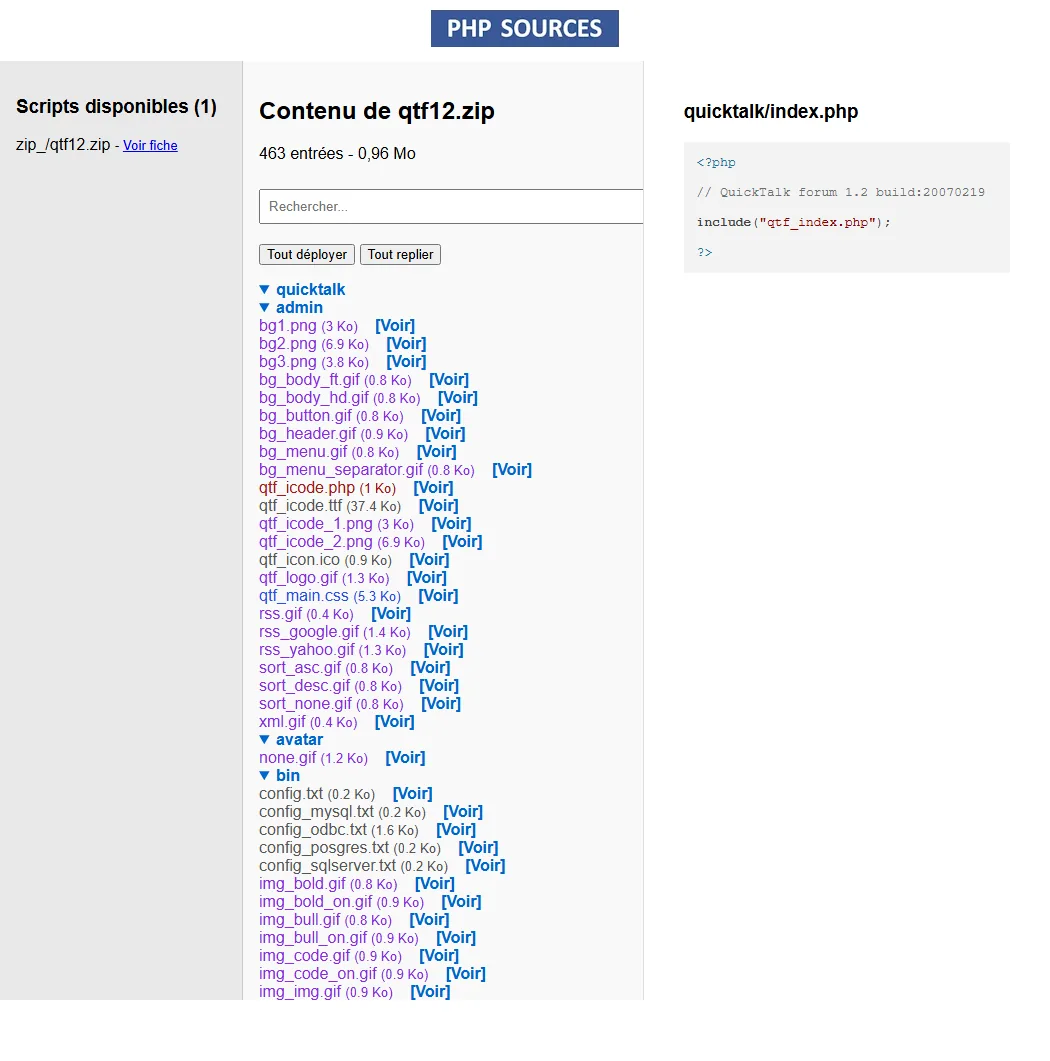Collapse the bin folder

click(x=280, y=775)
